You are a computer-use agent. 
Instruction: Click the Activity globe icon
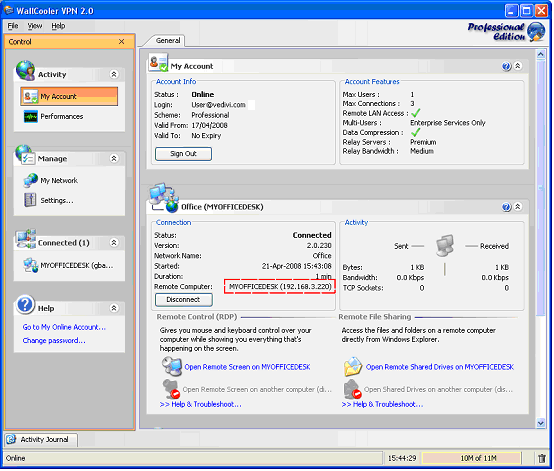click(x=25, y=70)
